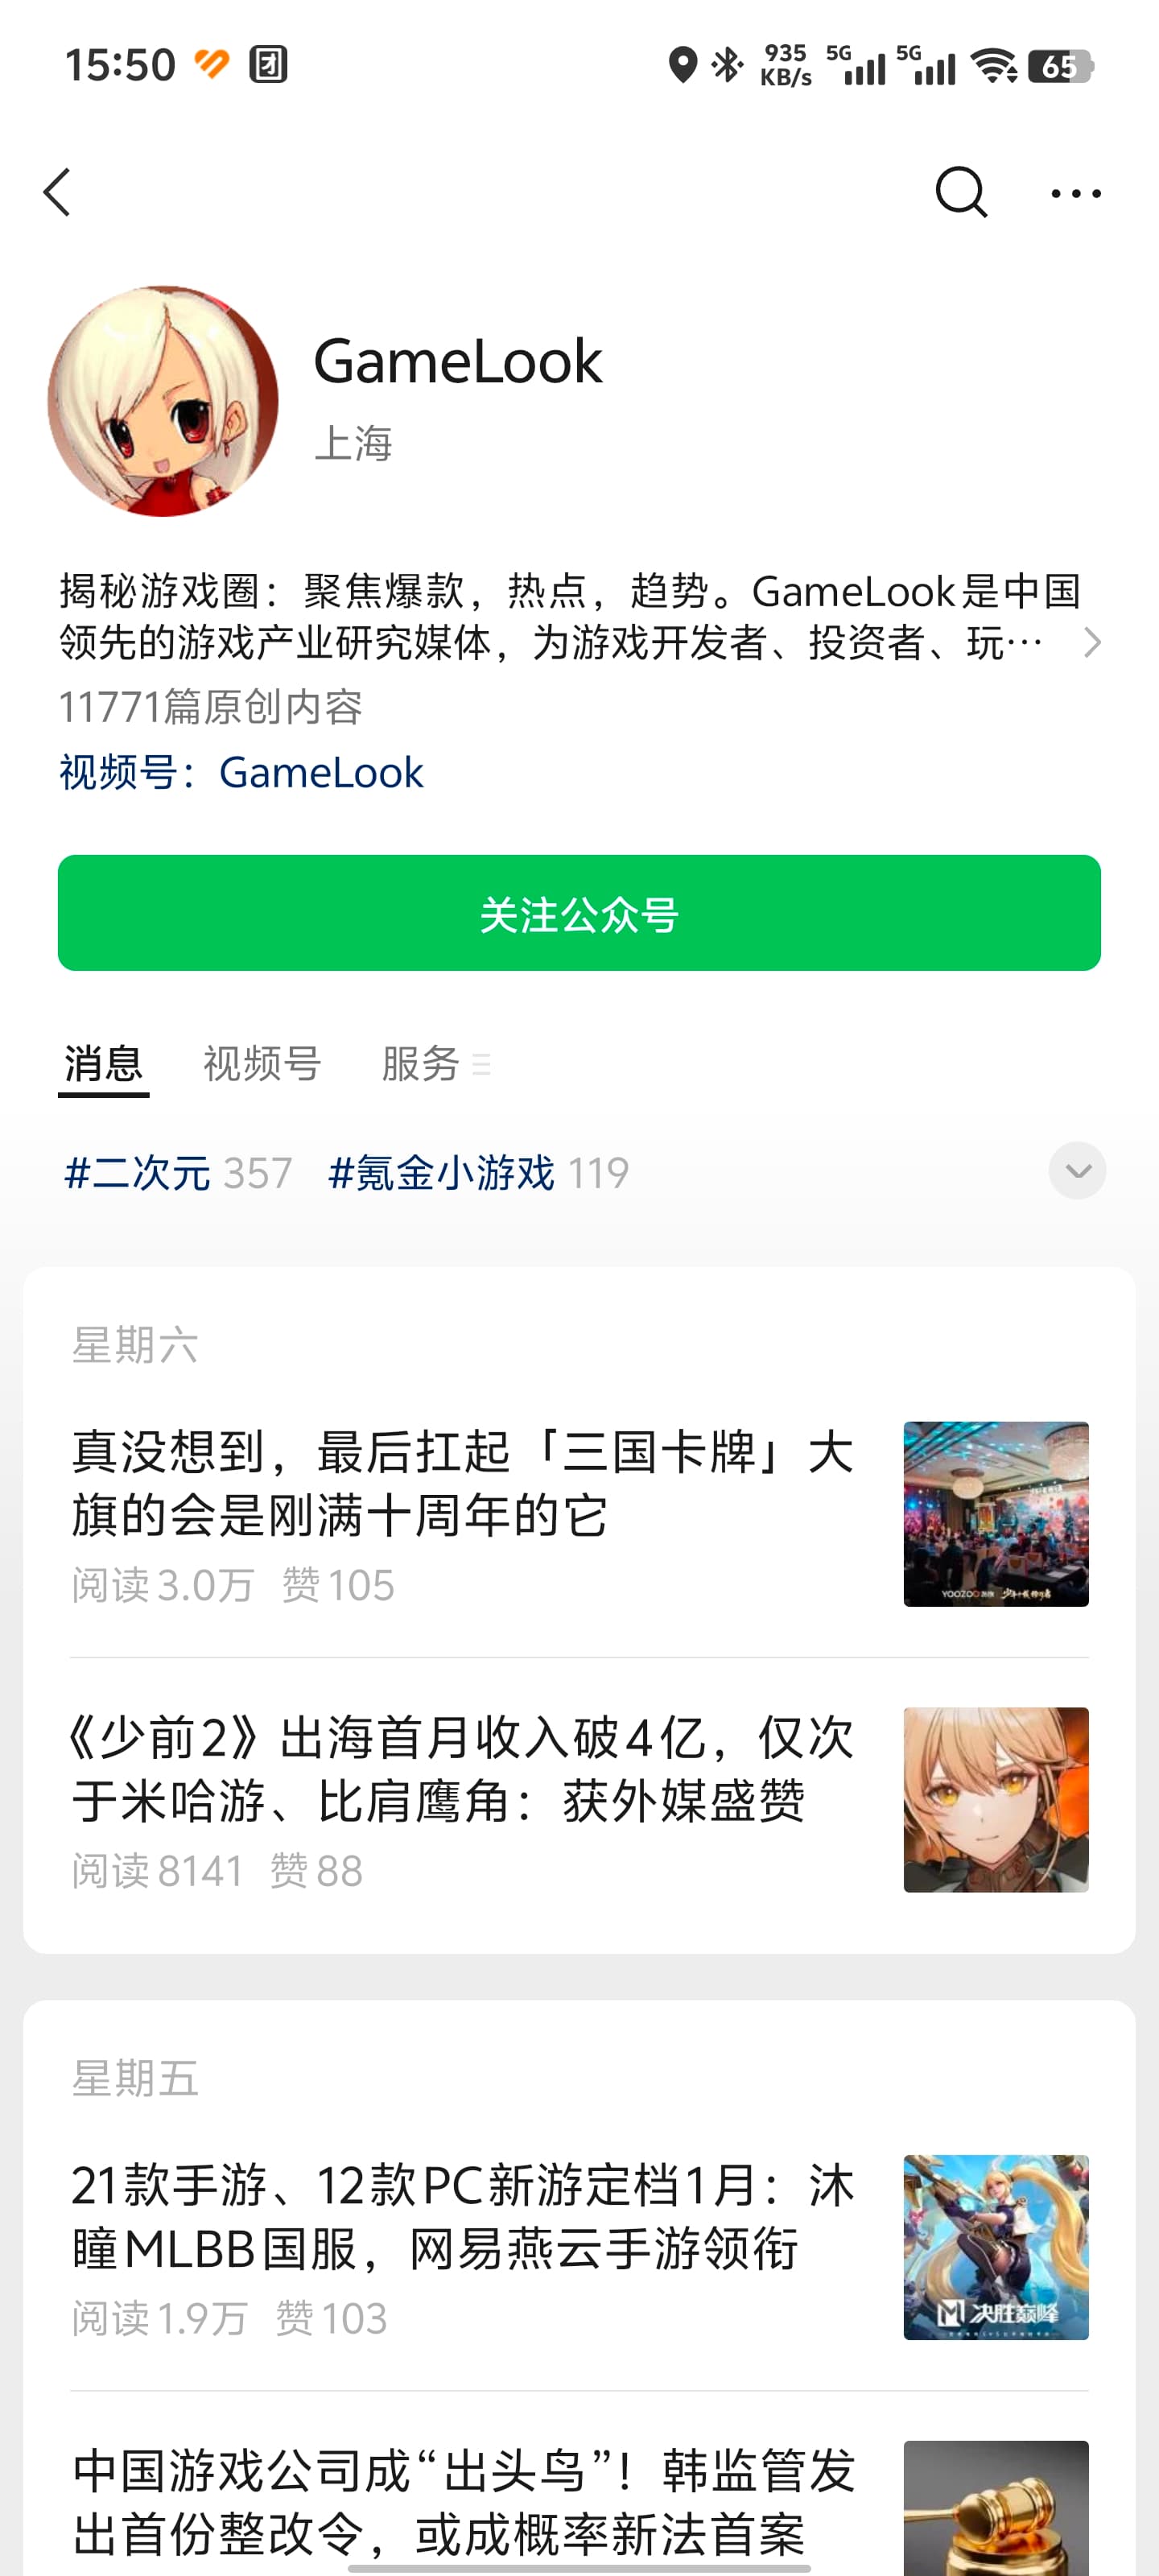
Task: Open the 21款手游 MLBB article thumbnail
Action: 996,2247
